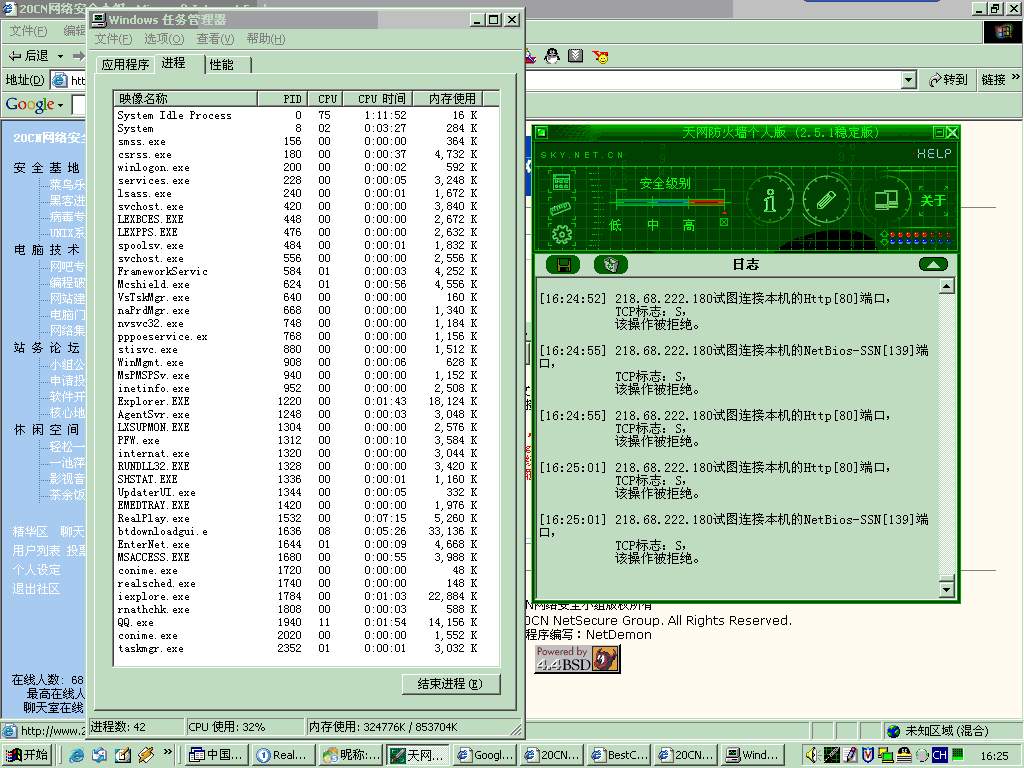The height and width of the screenshot is (768, 1024).
Task: Click the CH input language indicator
Action: 939,755
